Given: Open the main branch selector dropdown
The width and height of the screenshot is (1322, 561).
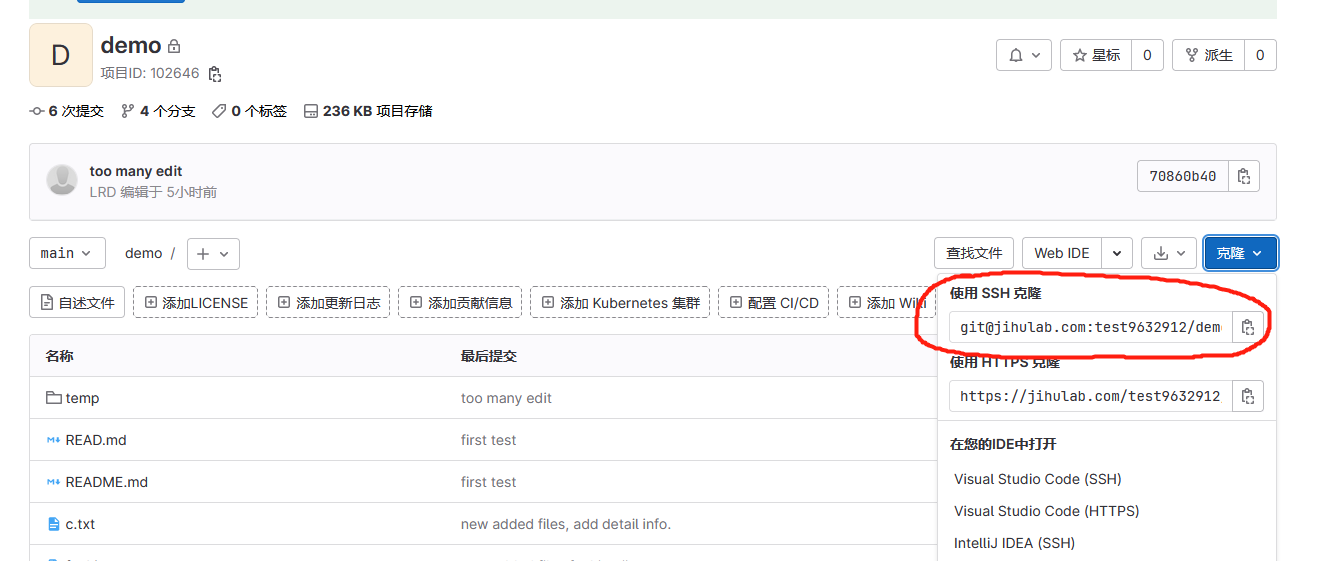Looking at the screenshot, I should (x=67, y=253).
